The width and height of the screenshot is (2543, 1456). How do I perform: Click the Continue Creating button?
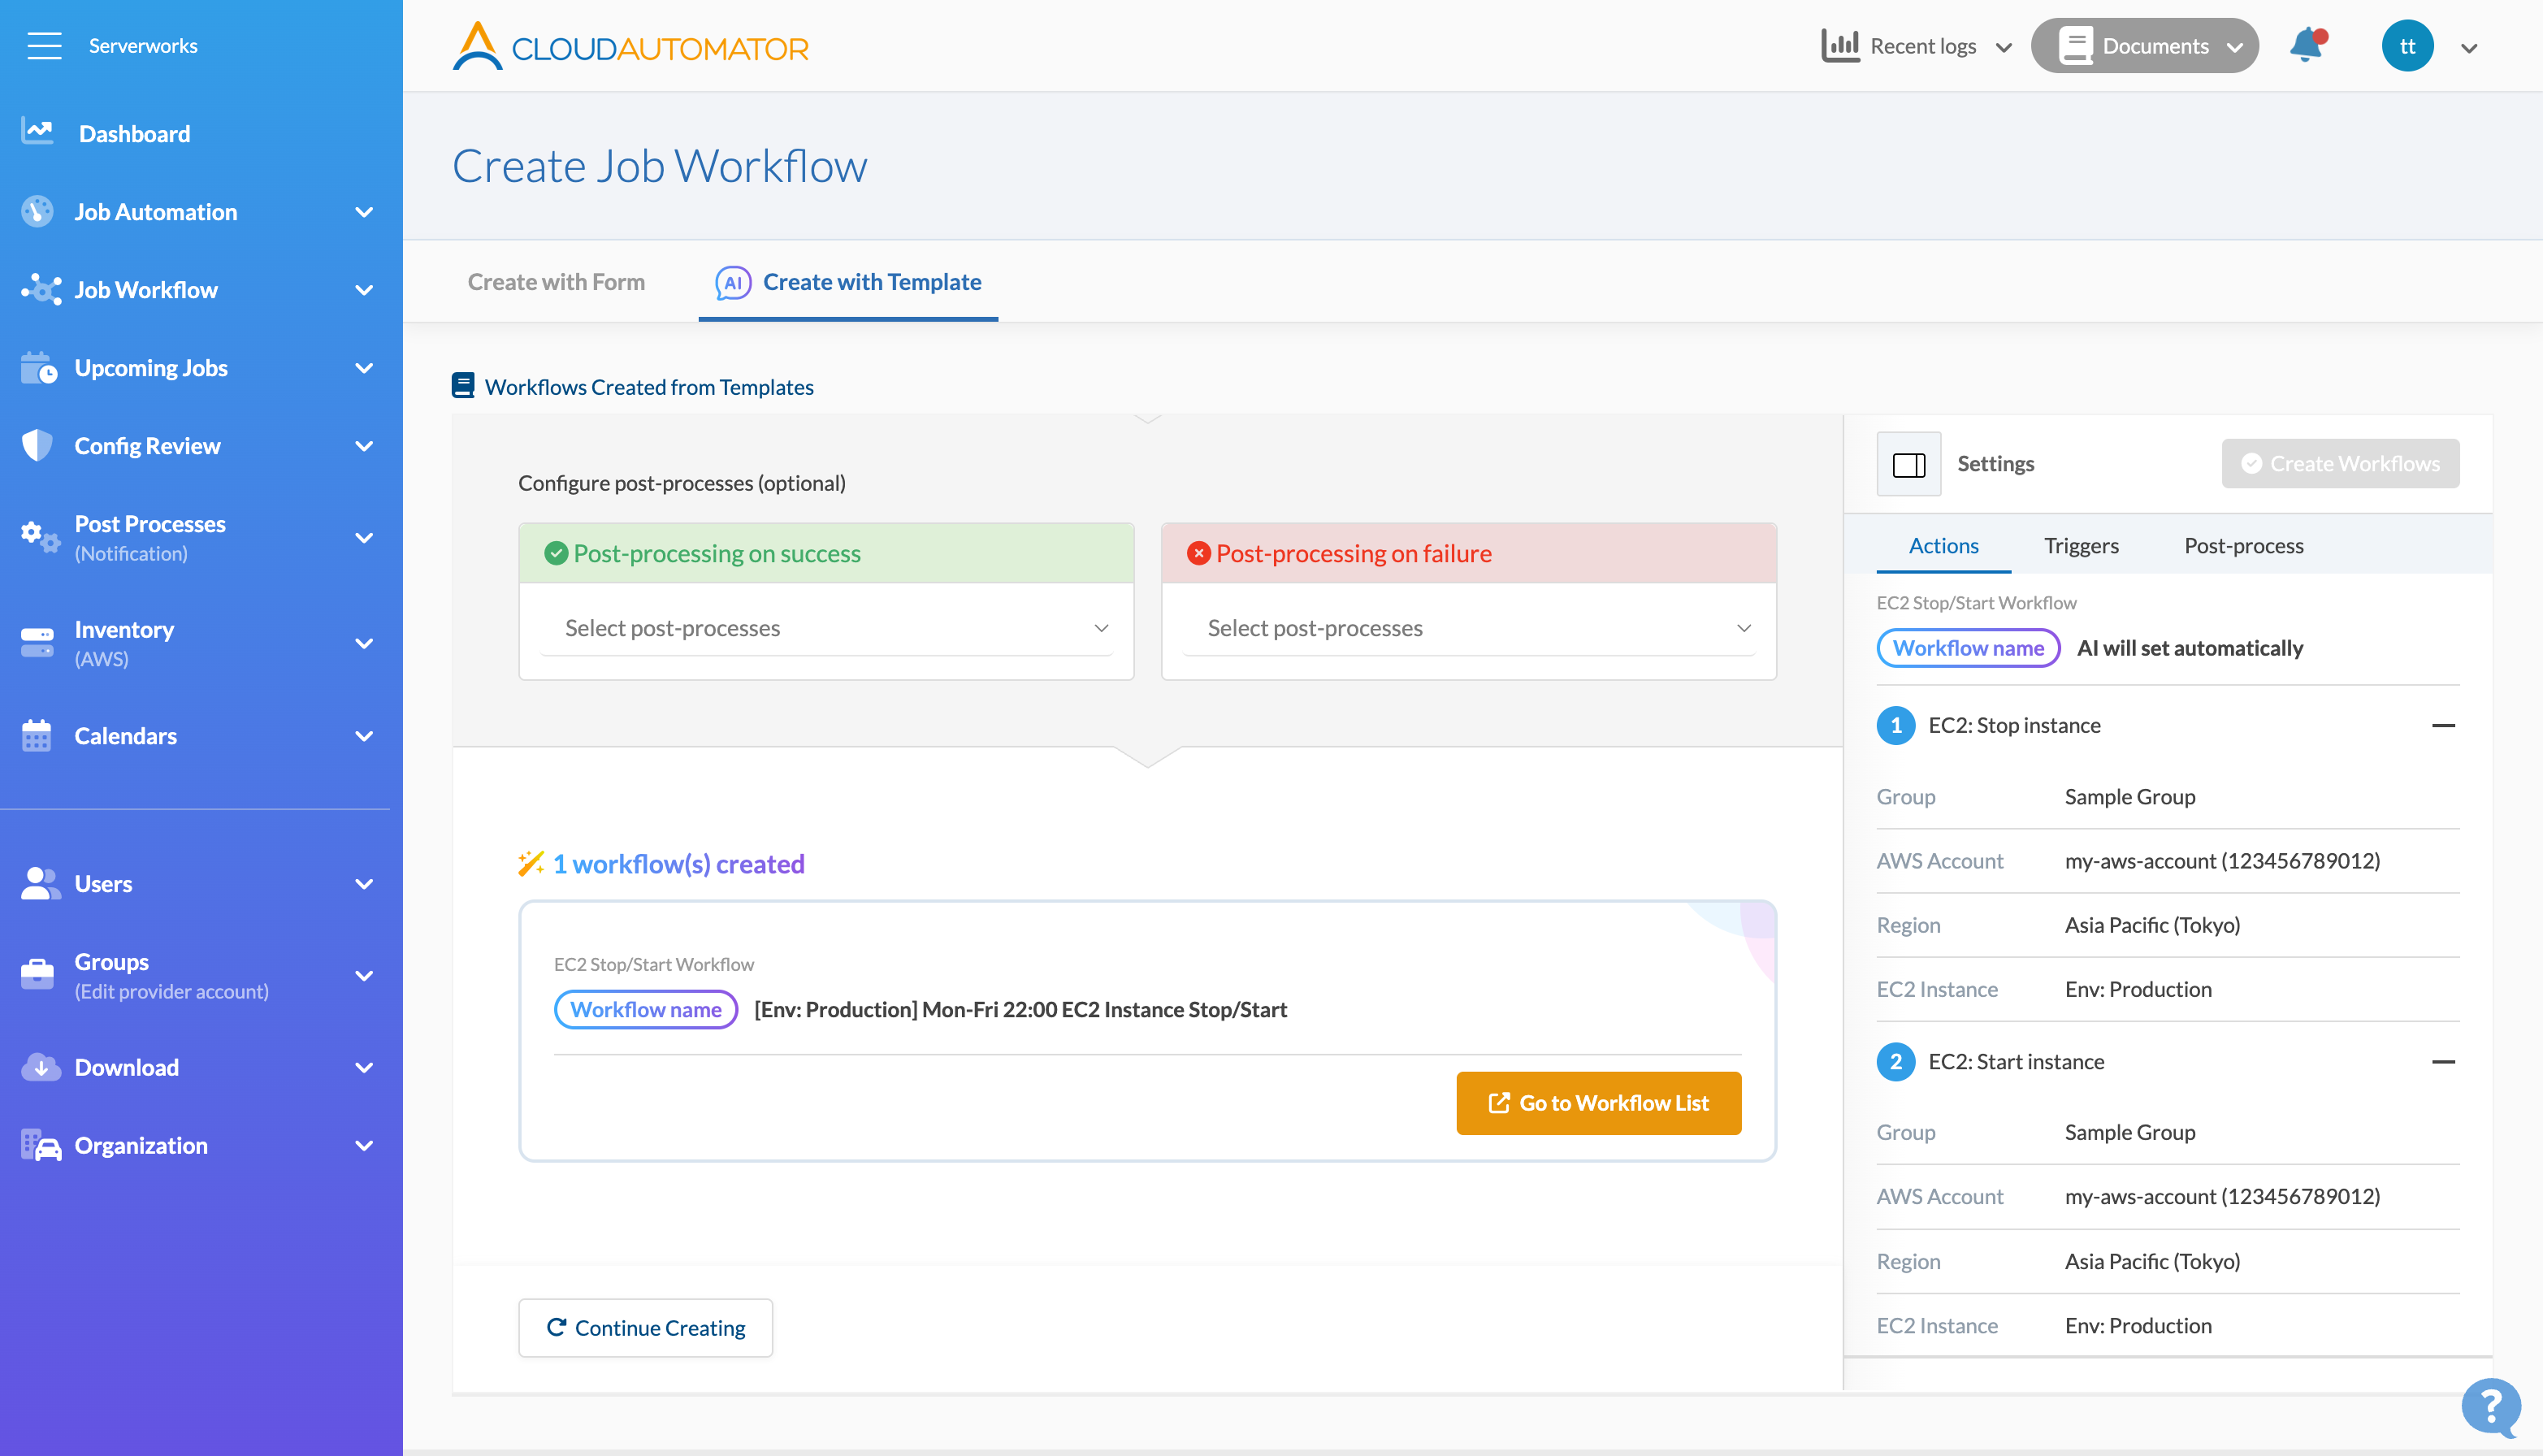pyautogui.click(x=645, y=1328)
